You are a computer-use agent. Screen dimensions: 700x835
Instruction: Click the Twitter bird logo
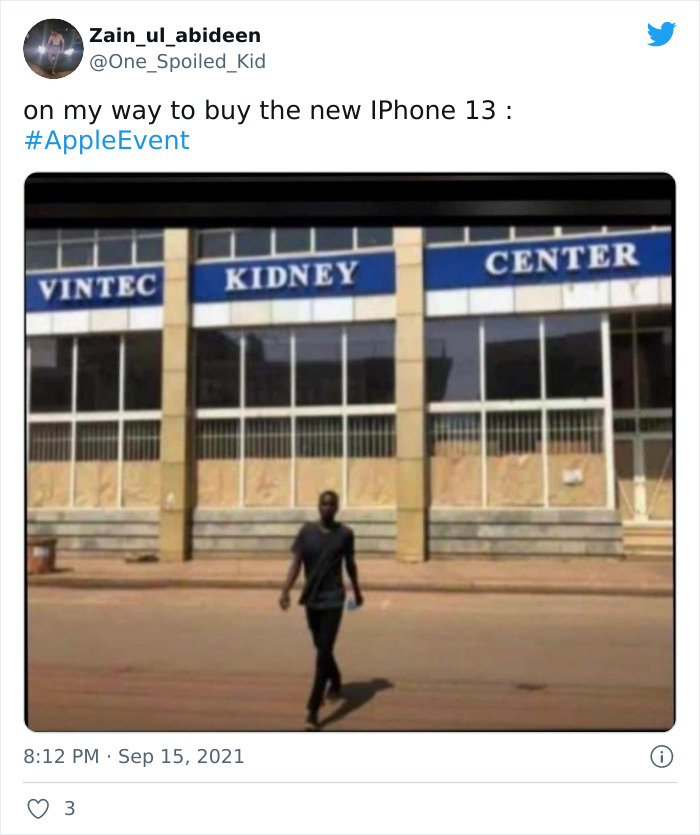(x=662, y=34)
